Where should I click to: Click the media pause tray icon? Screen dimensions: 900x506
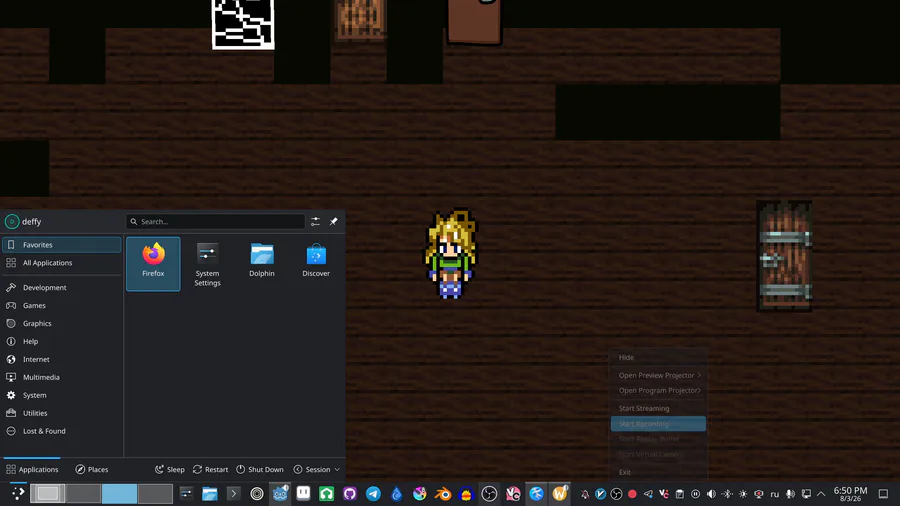click(x=696, y=494)
